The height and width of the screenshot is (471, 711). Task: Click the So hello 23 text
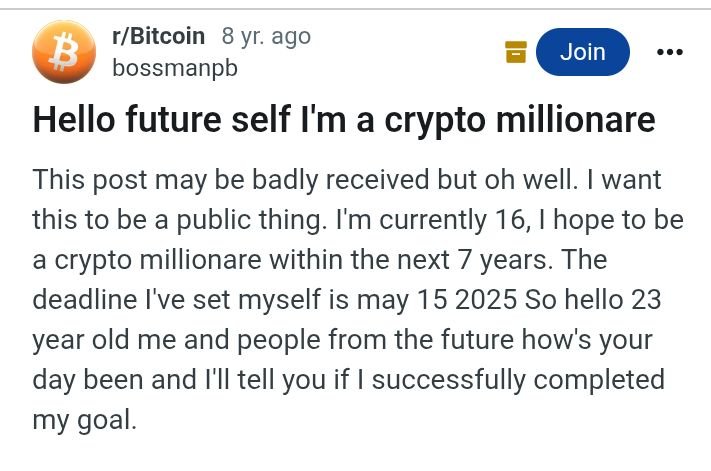[x=593, y=300]
